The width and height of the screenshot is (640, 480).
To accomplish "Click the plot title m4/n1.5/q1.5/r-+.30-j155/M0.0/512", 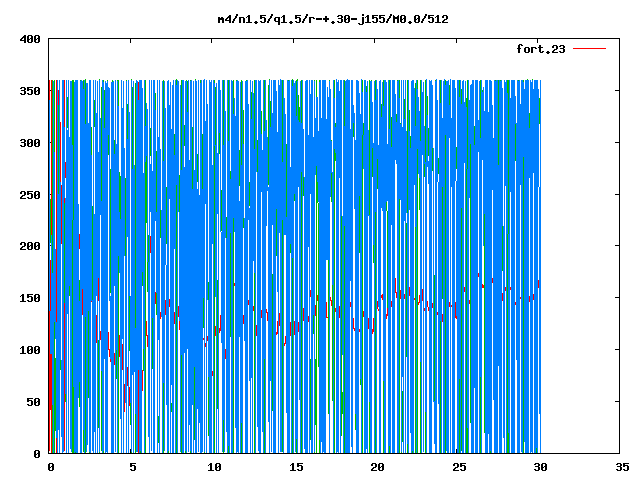I will point(333,19).
